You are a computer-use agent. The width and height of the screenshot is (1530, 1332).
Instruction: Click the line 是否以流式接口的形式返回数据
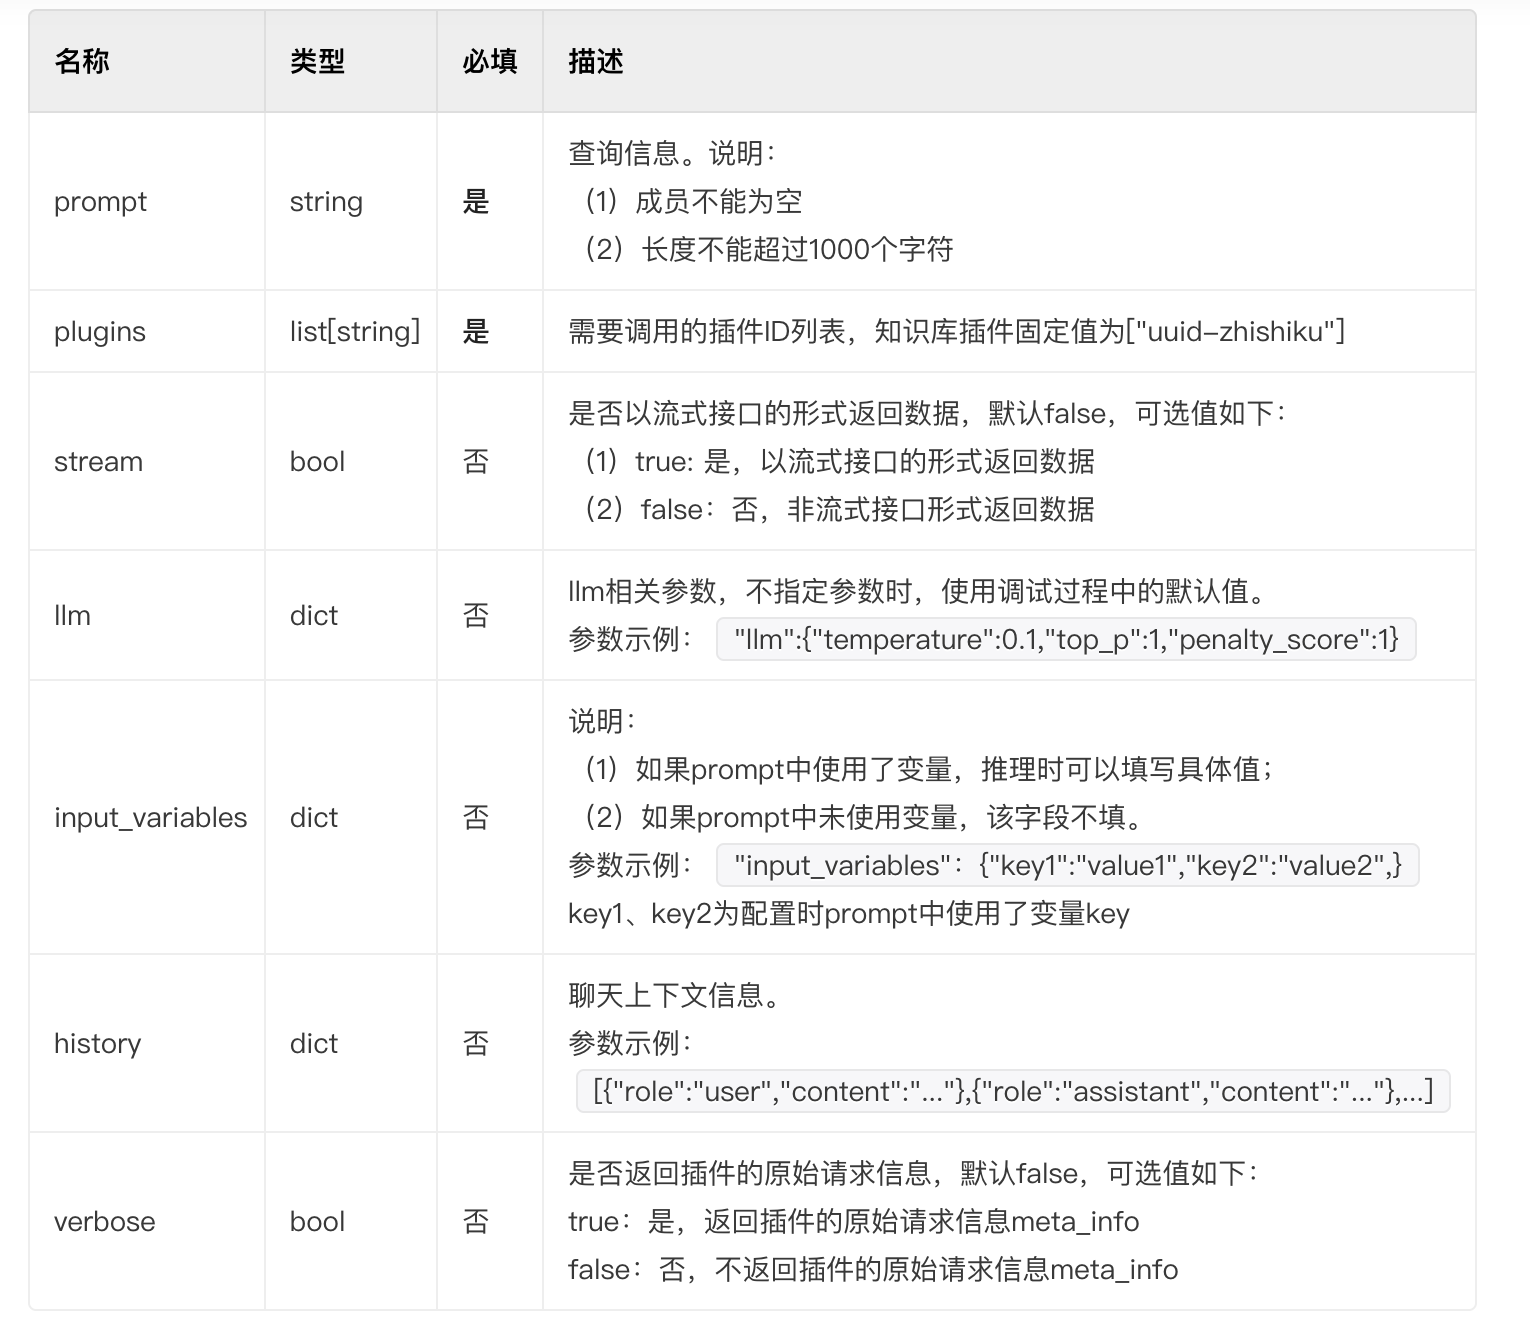click(928, 414)
